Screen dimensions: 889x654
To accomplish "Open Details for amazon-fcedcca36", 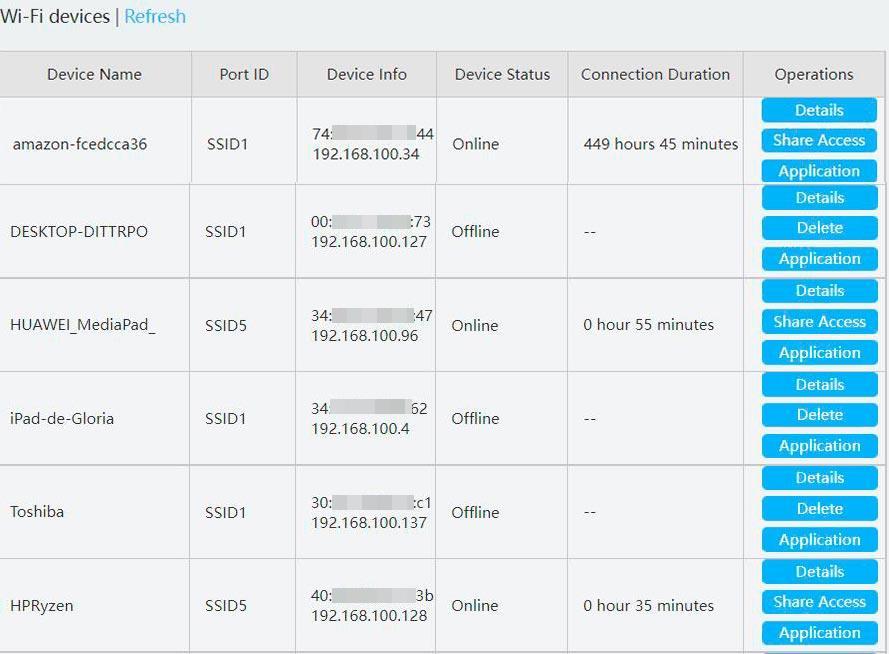I will [819, 110].
